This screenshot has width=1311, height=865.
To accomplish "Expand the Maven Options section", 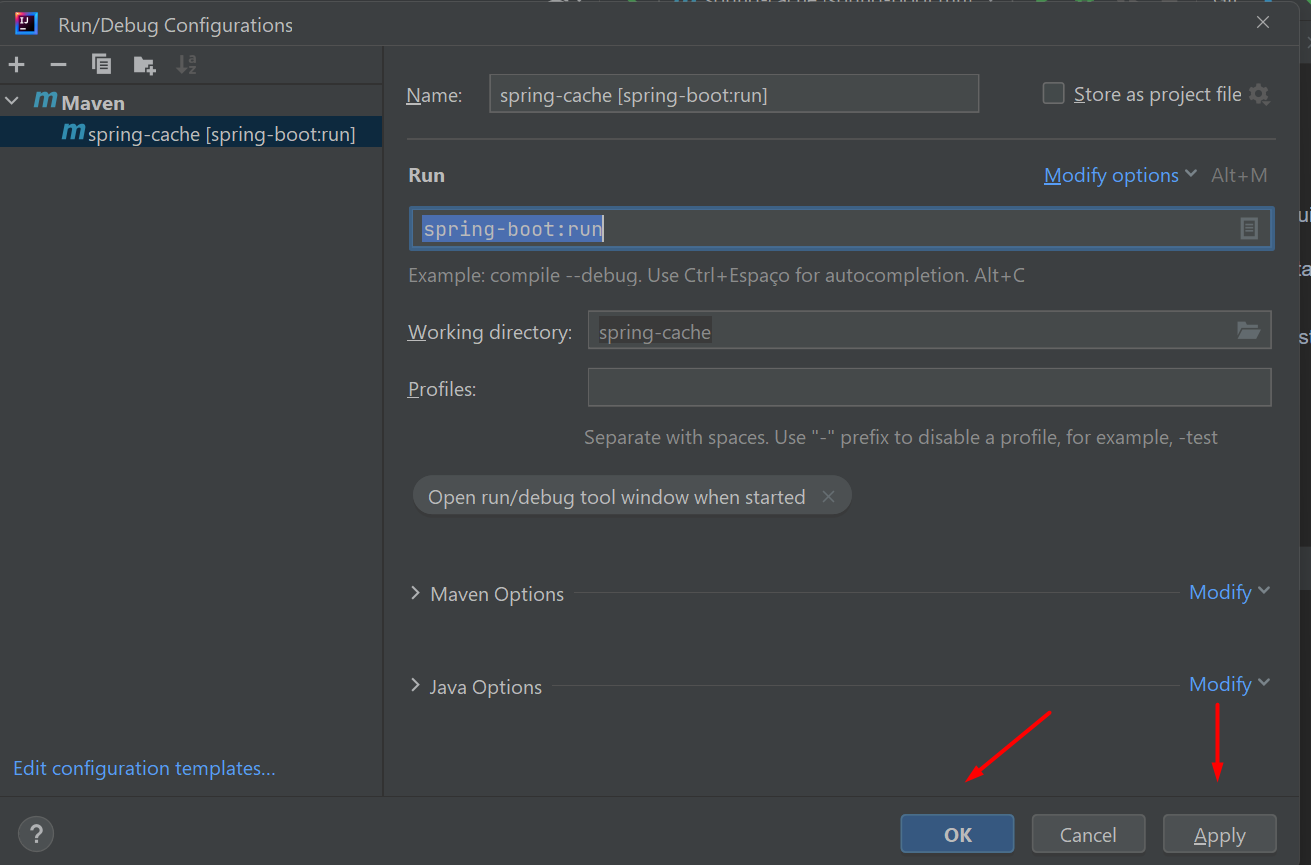I will click(x=415, y=592).
